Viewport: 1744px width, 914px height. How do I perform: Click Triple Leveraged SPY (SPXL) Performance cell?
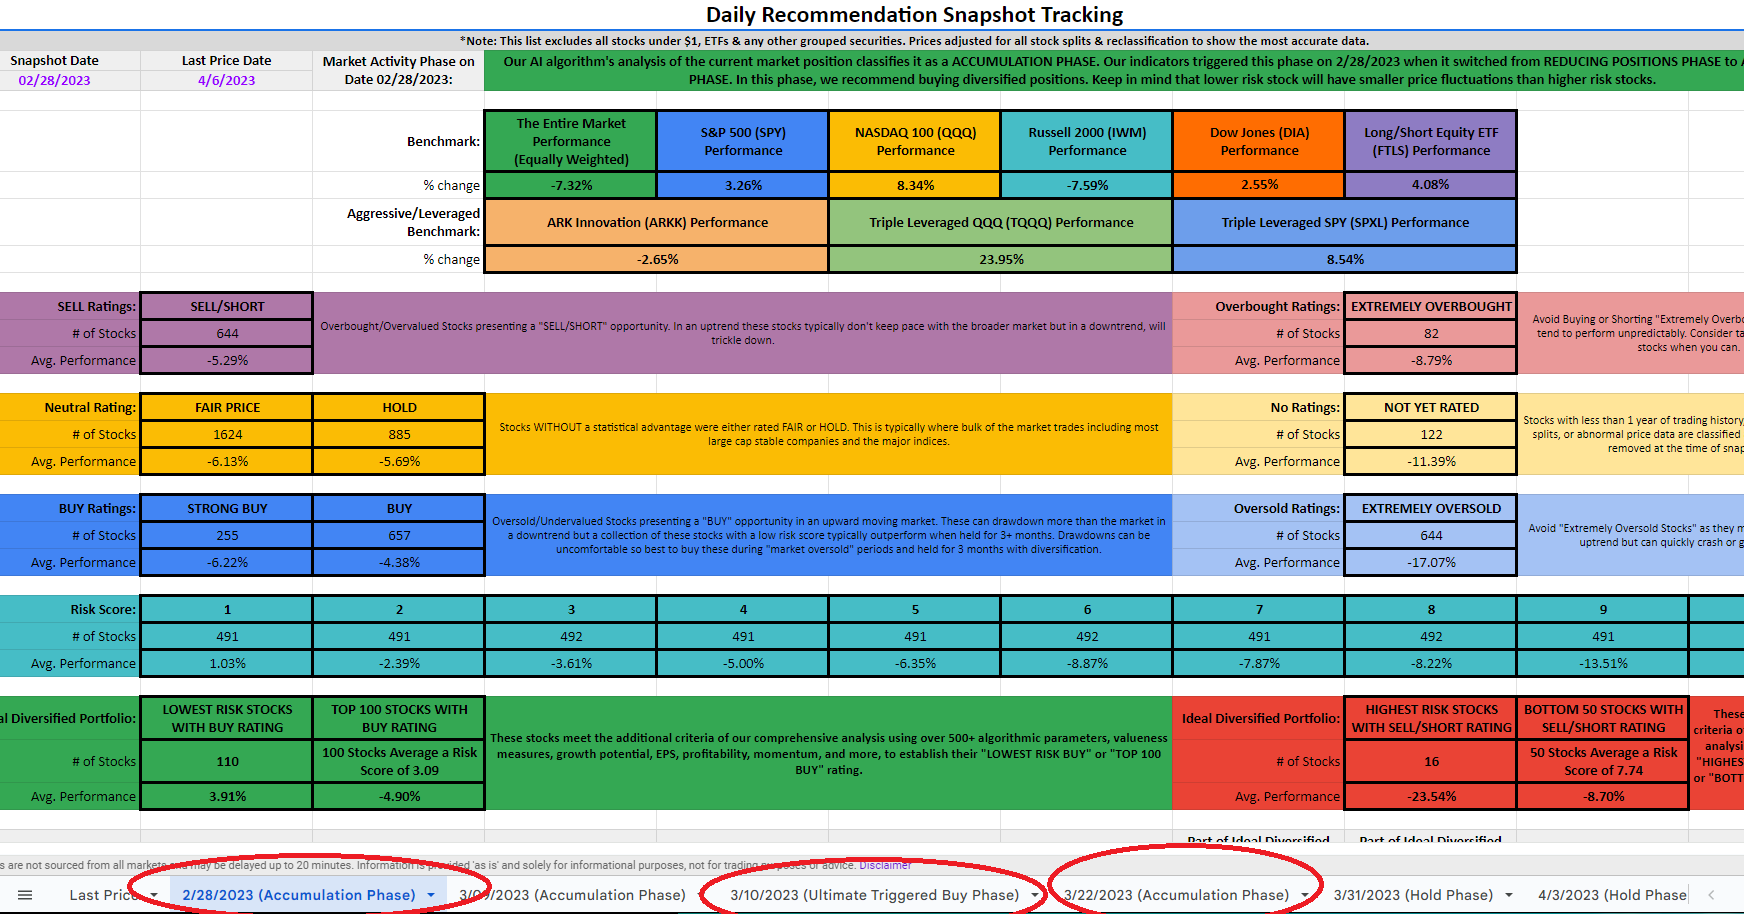[1345, 222]
